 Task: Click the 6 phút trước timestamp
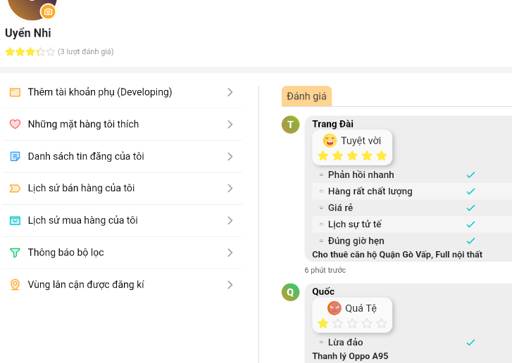coord(325,270)
